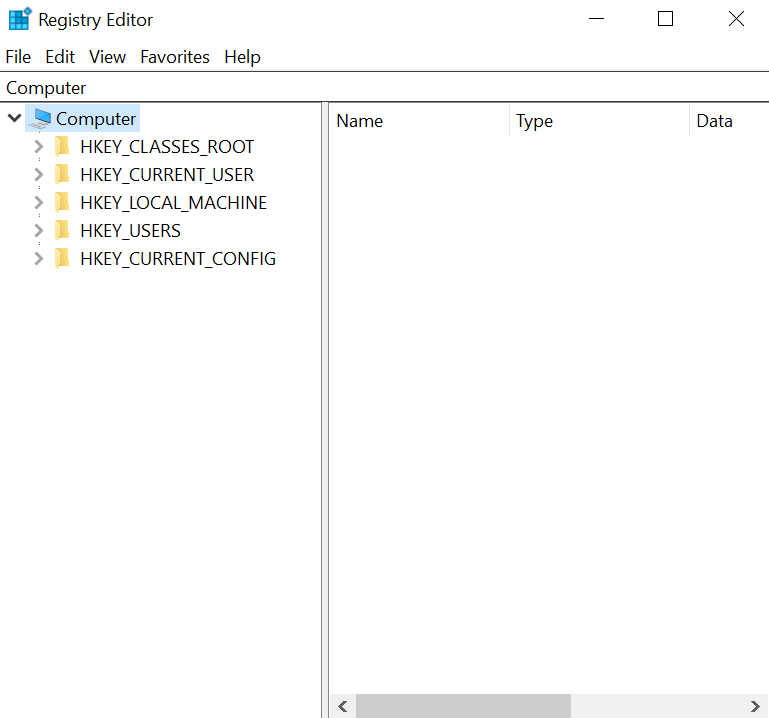Open the Help menu

[x=242, y=57]
